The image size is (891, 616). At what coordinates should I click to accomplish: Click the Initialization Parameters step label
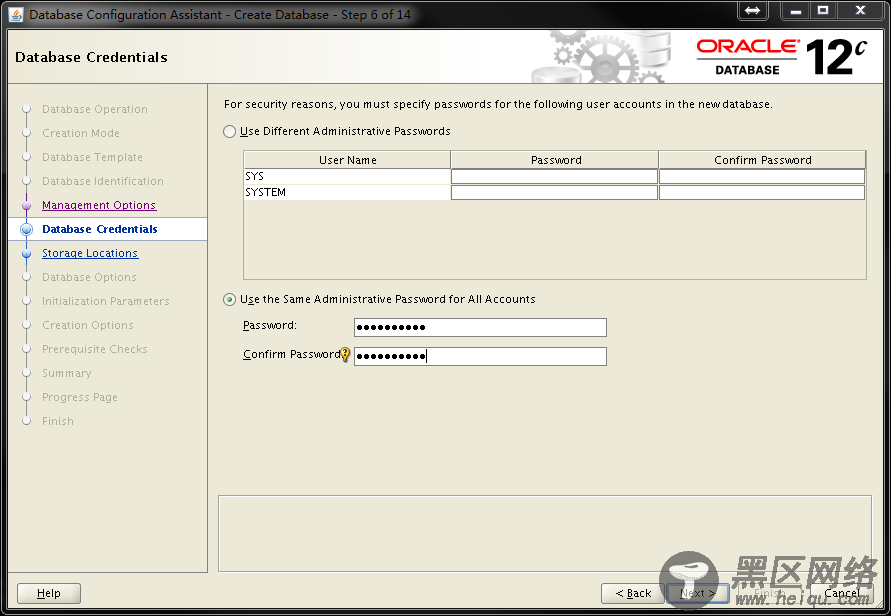tap(106, 301)
